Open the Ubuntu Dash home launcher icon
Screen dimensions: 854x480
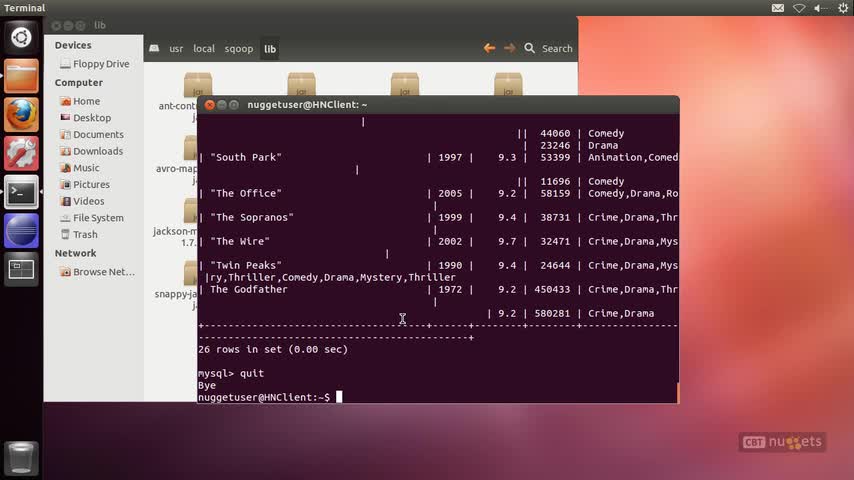click(21, 37)
